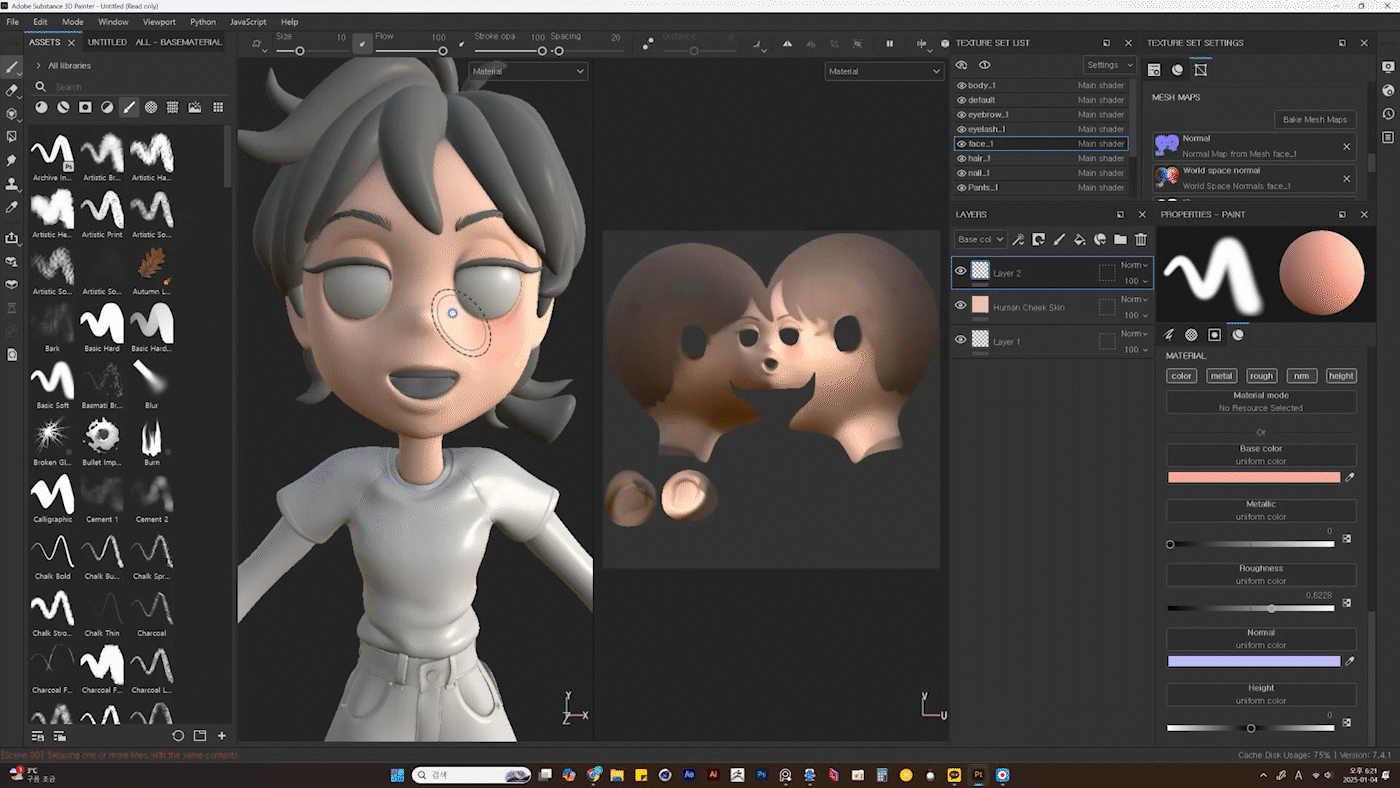
Task: Open the Log icon on right dock
Action: [x=1388, y=136]
